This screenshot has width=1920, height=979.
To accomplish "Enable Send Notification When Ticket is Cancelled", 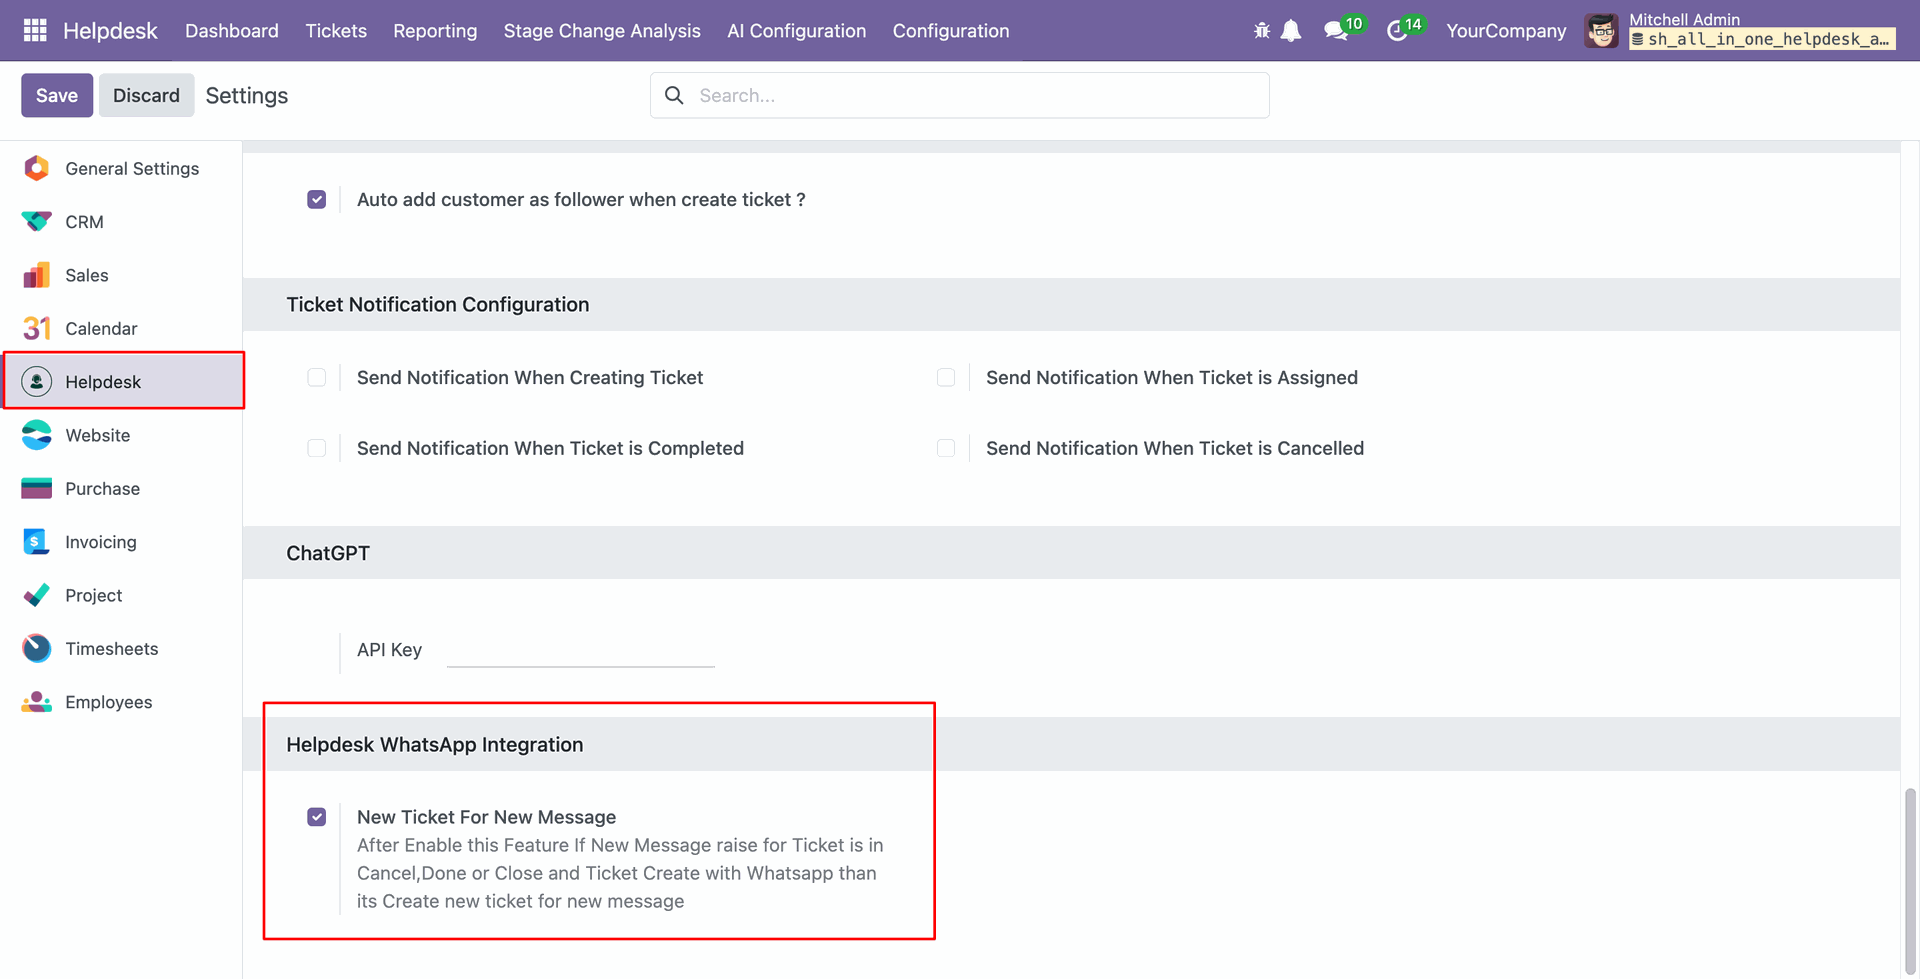I will pyautogui.click(x=946, y=448).
